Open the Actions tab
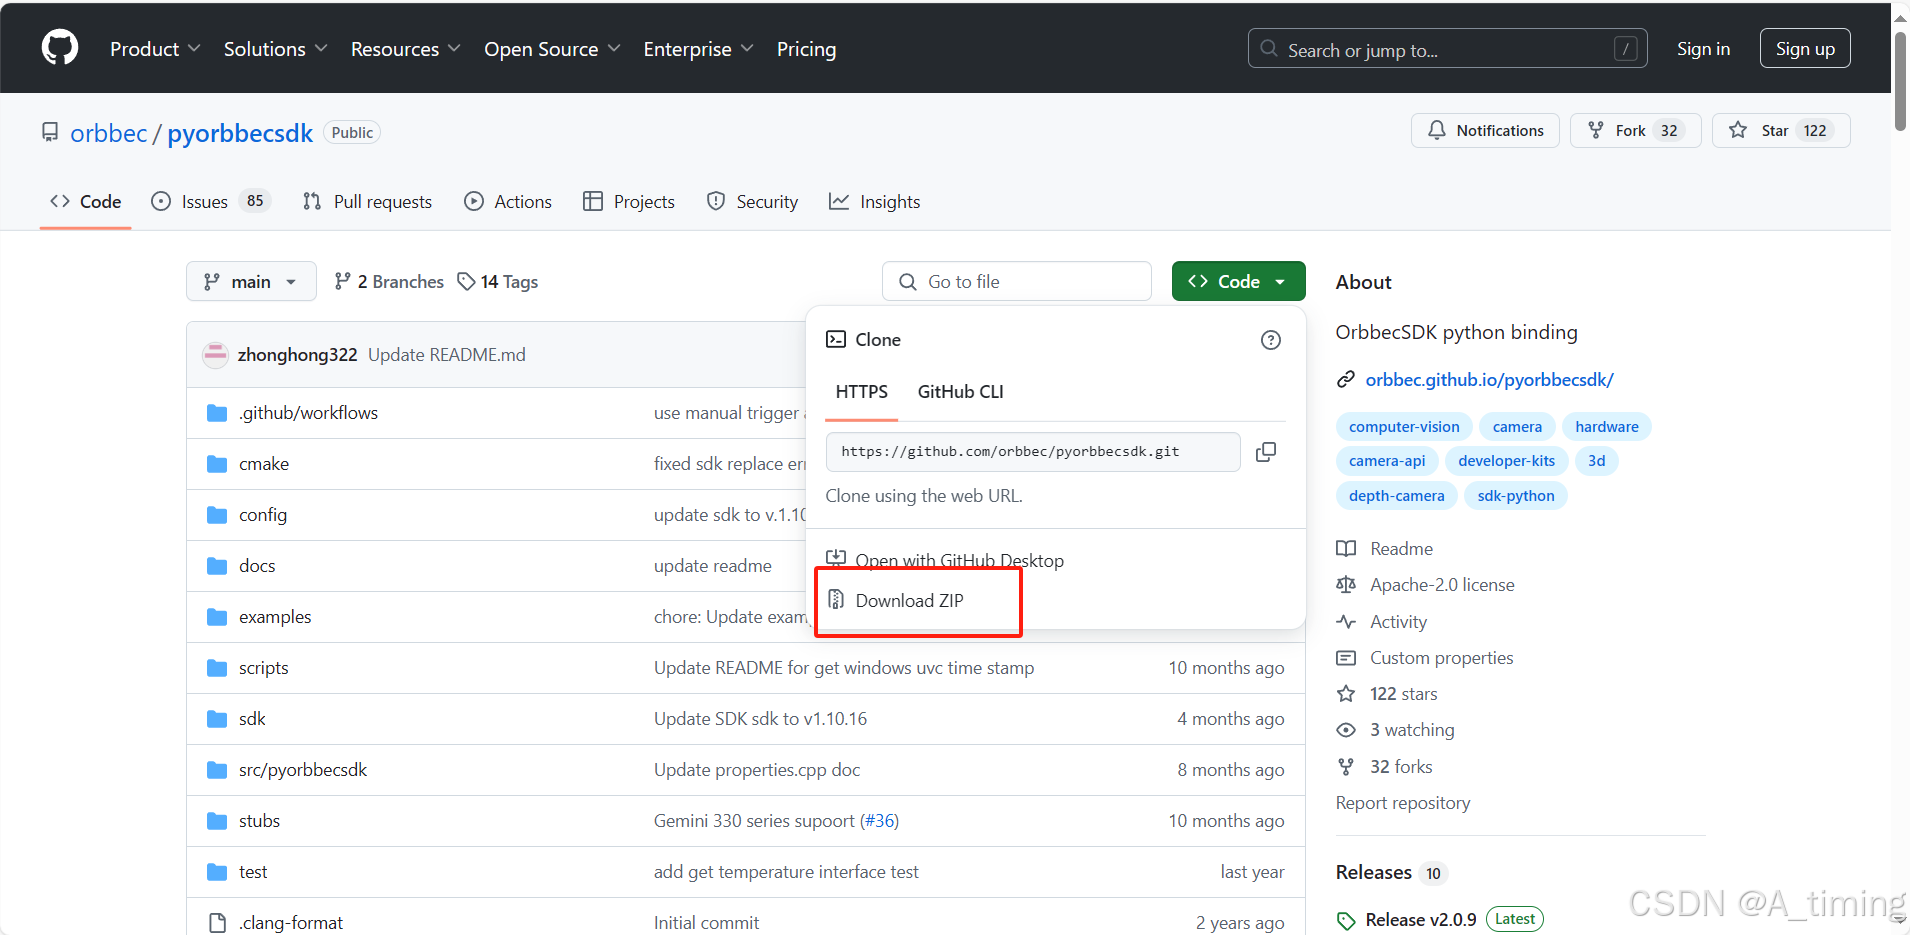The image size is (1910, 935). point(508,202)
